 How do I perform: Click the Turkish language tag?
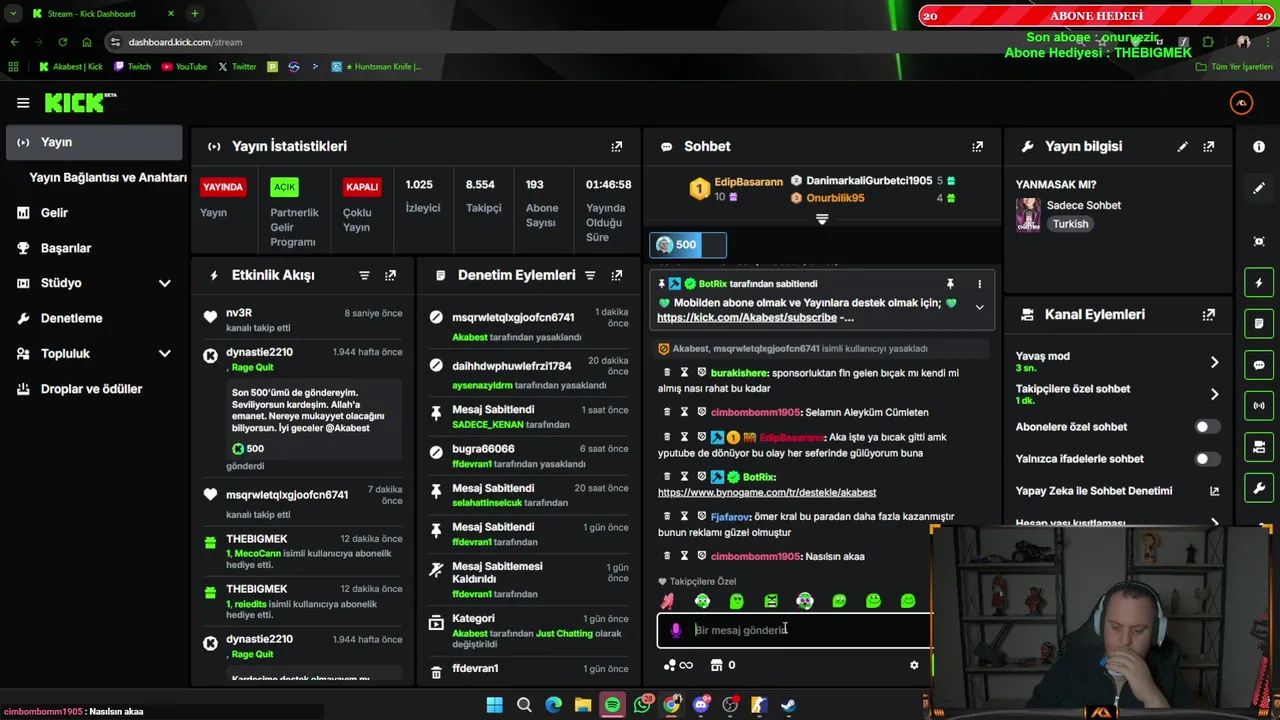(1070, 224)
